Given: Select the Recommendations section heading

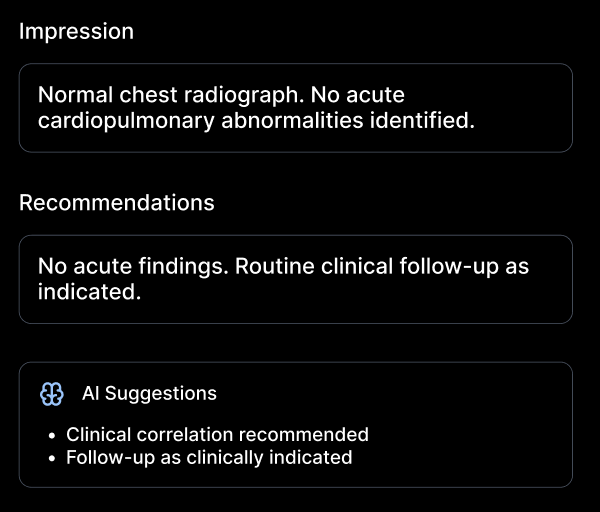Looking at the screenshot, I should pos(117,202).
